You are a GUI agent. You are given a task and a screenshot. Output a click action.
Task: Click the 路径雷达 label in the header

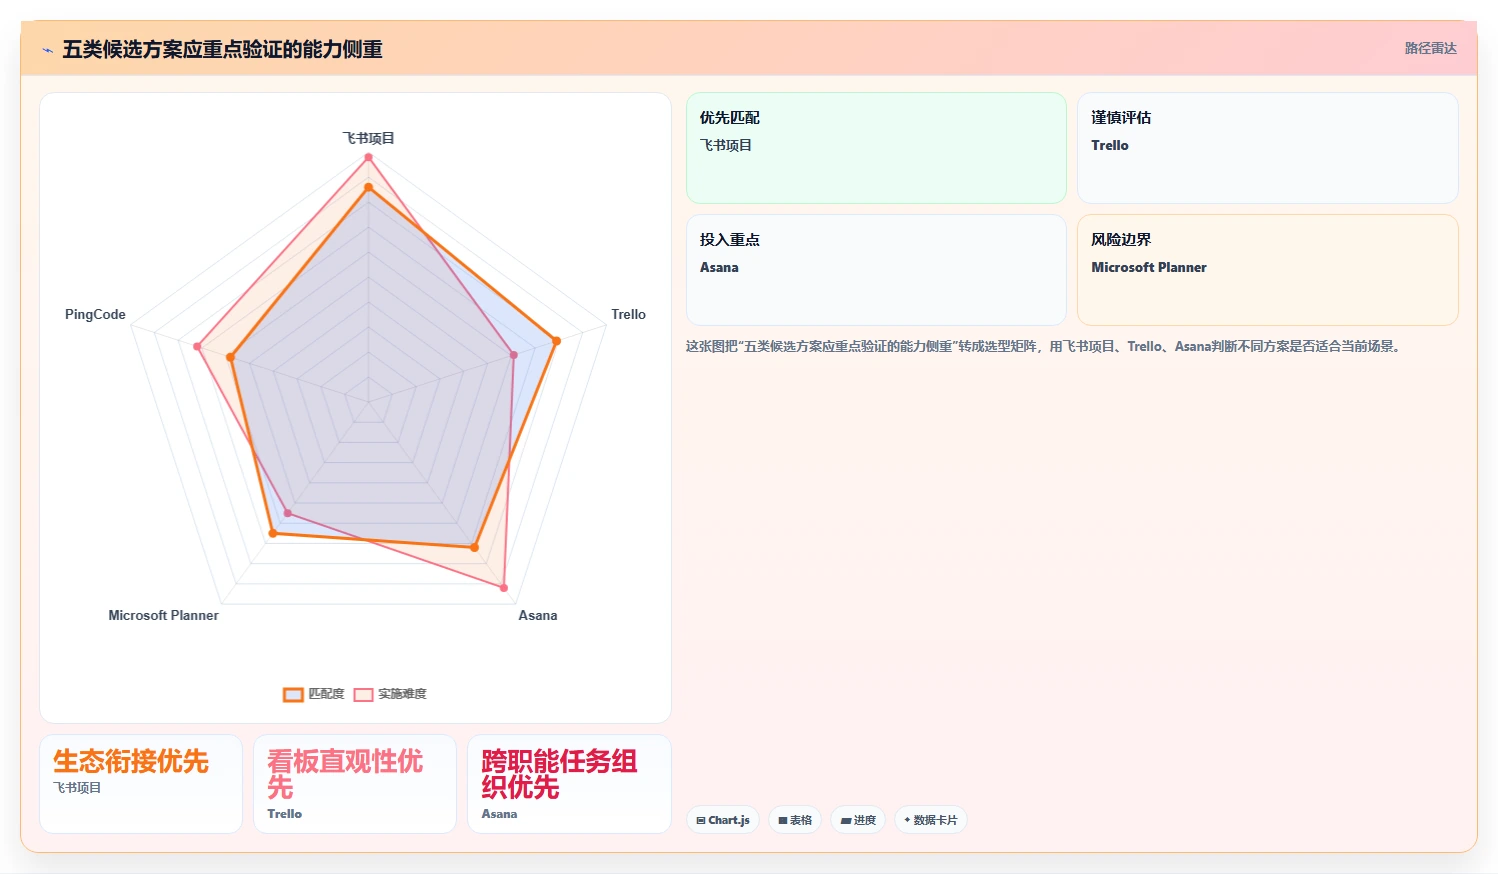pyautogui.click(x=1430, y=48)
